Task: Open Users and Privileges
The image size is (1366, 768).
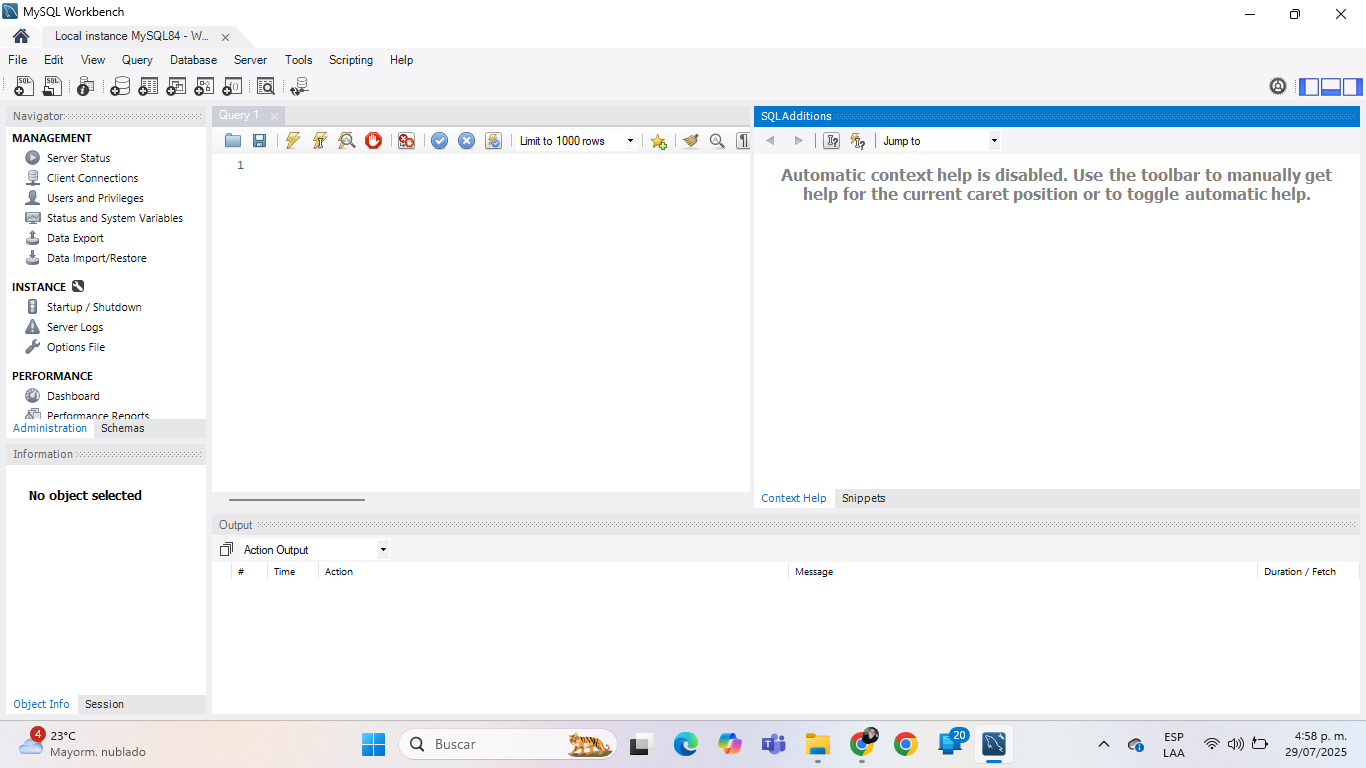Action: point(95,198)
